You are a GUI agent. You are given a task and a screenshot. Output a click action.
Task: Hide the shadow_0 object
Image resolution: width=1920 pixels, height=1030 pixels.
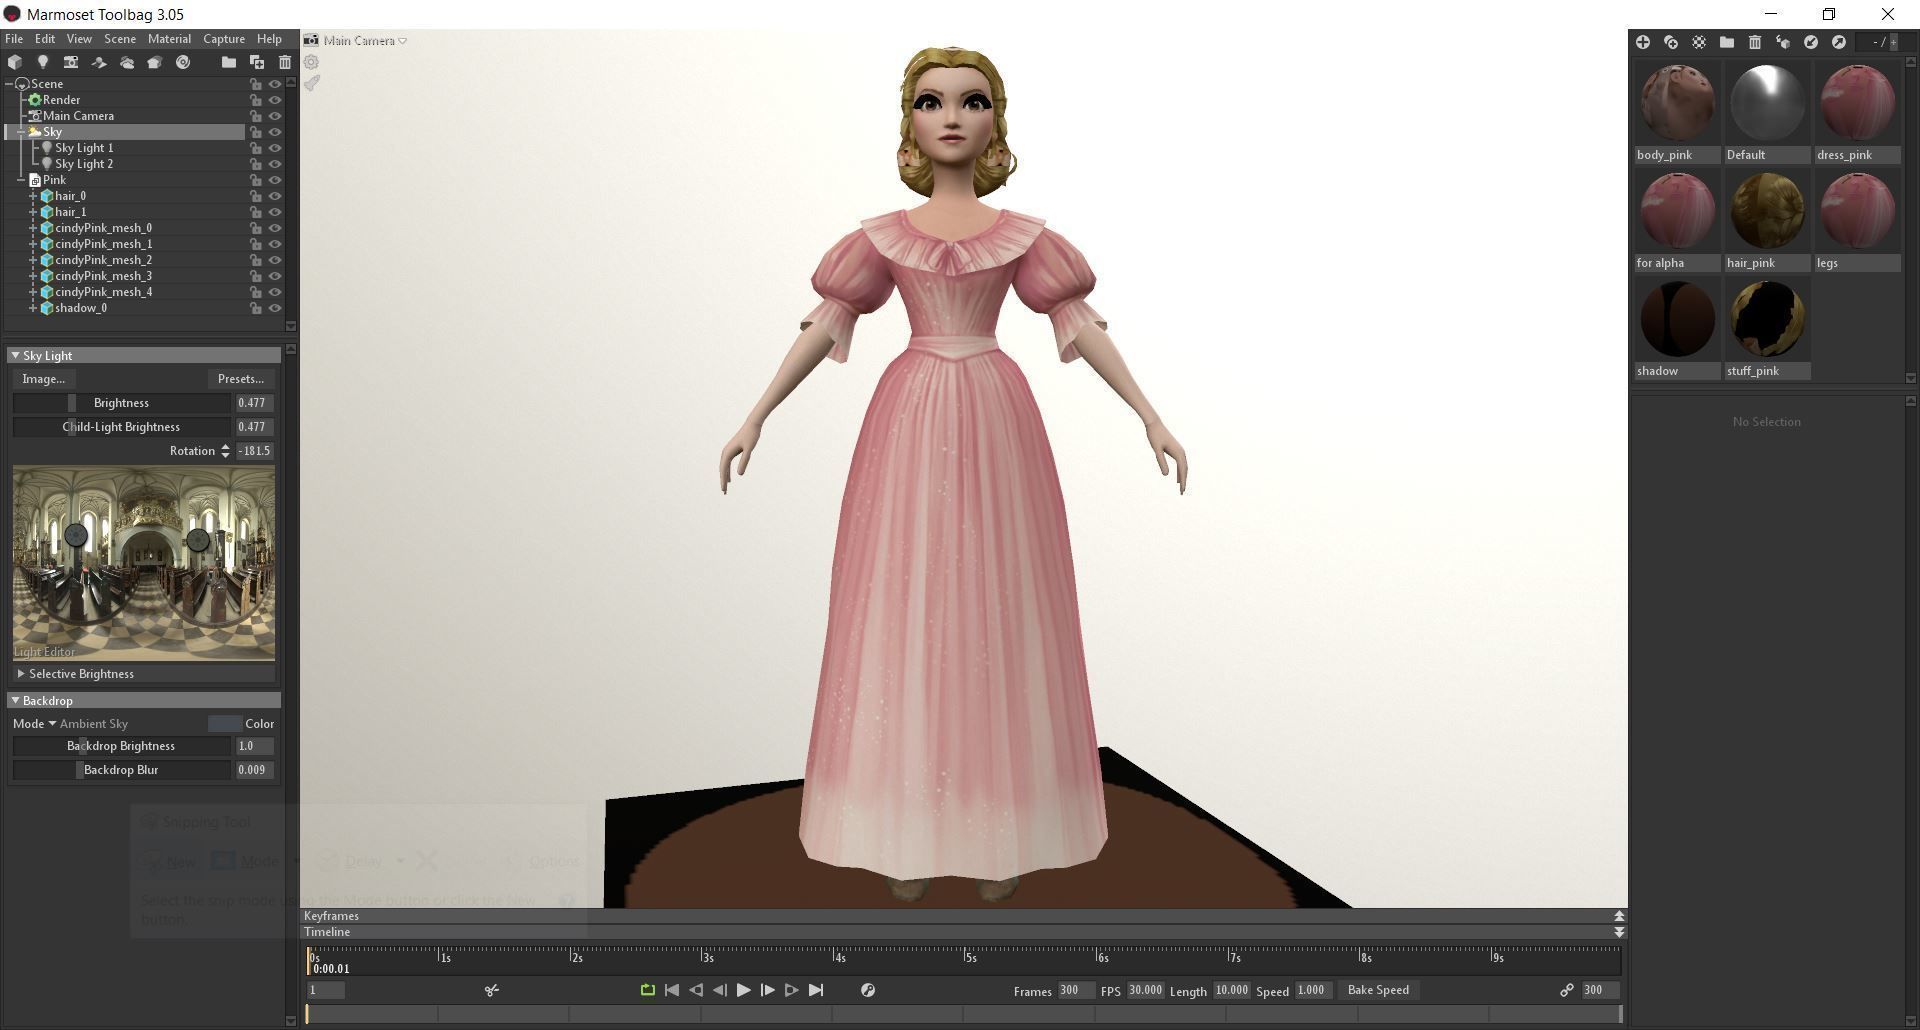[x=275, y=308]
